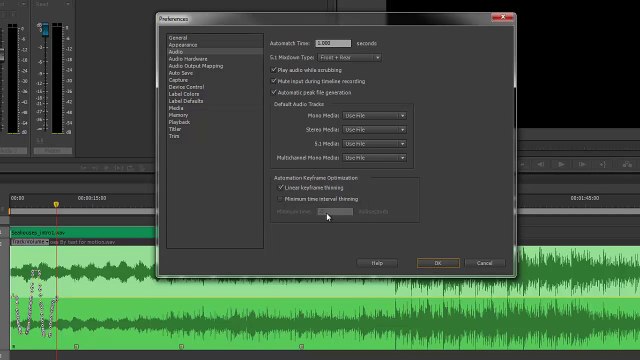Select Trim in the Preferences list

pyautogui.click(x=174, y=136)
